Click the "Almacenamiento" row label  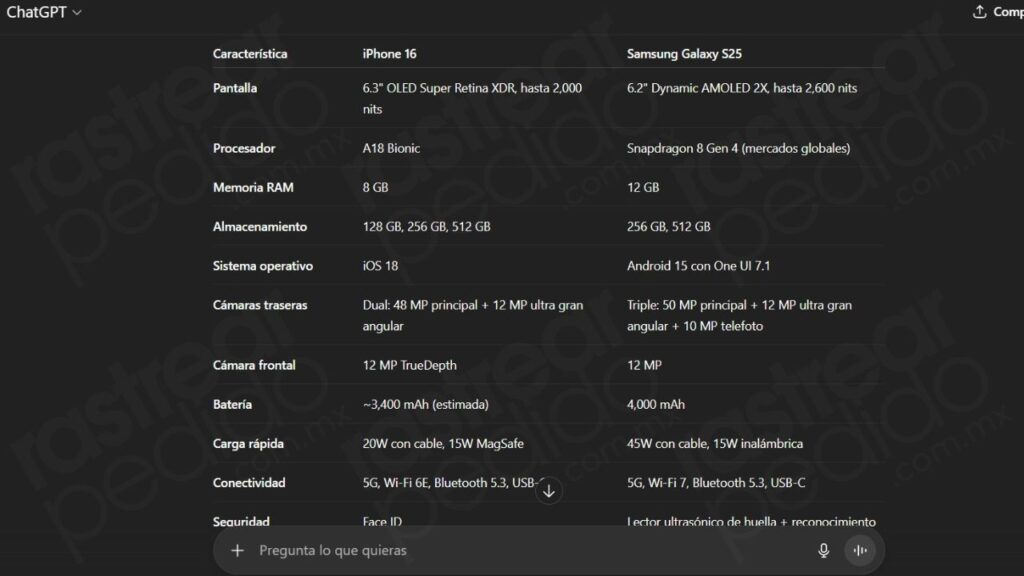pyautogui.click(x=260, y=227)
